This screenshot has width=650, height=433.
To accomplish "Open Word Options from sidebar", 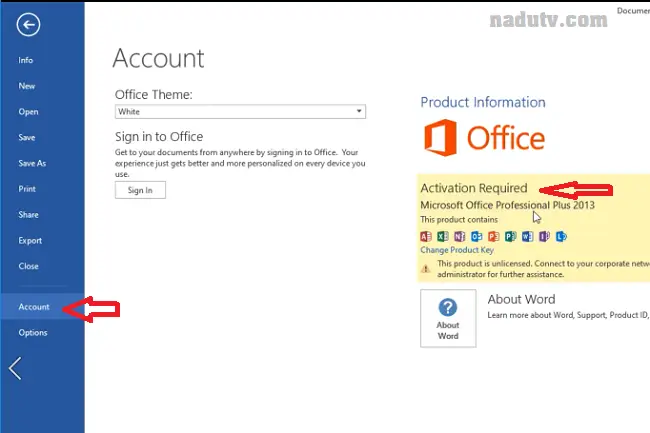I will [33, 332].
